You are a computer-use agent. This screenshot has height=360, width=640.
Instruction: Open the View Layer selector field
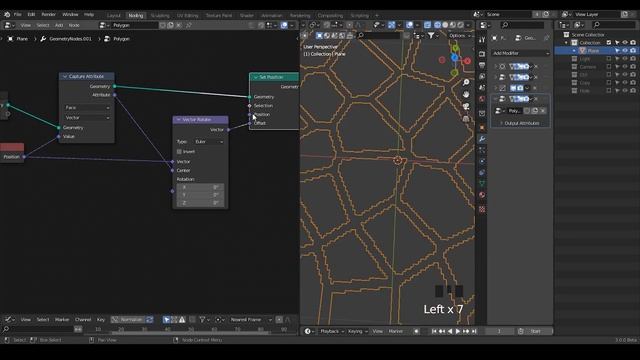coord(597,14)
